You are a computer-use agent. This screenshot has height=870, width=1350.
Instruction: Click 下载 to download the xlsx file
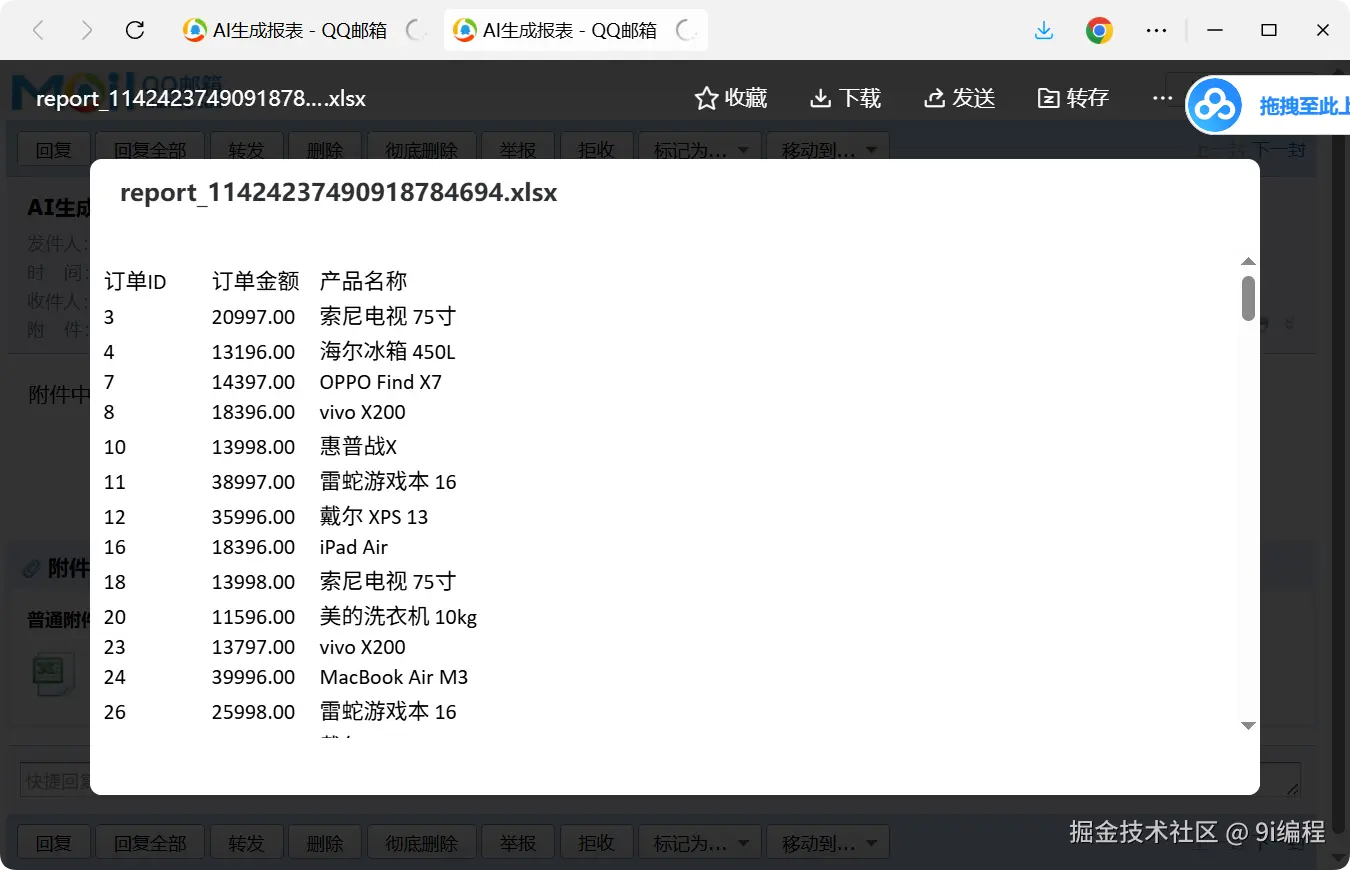845,98
